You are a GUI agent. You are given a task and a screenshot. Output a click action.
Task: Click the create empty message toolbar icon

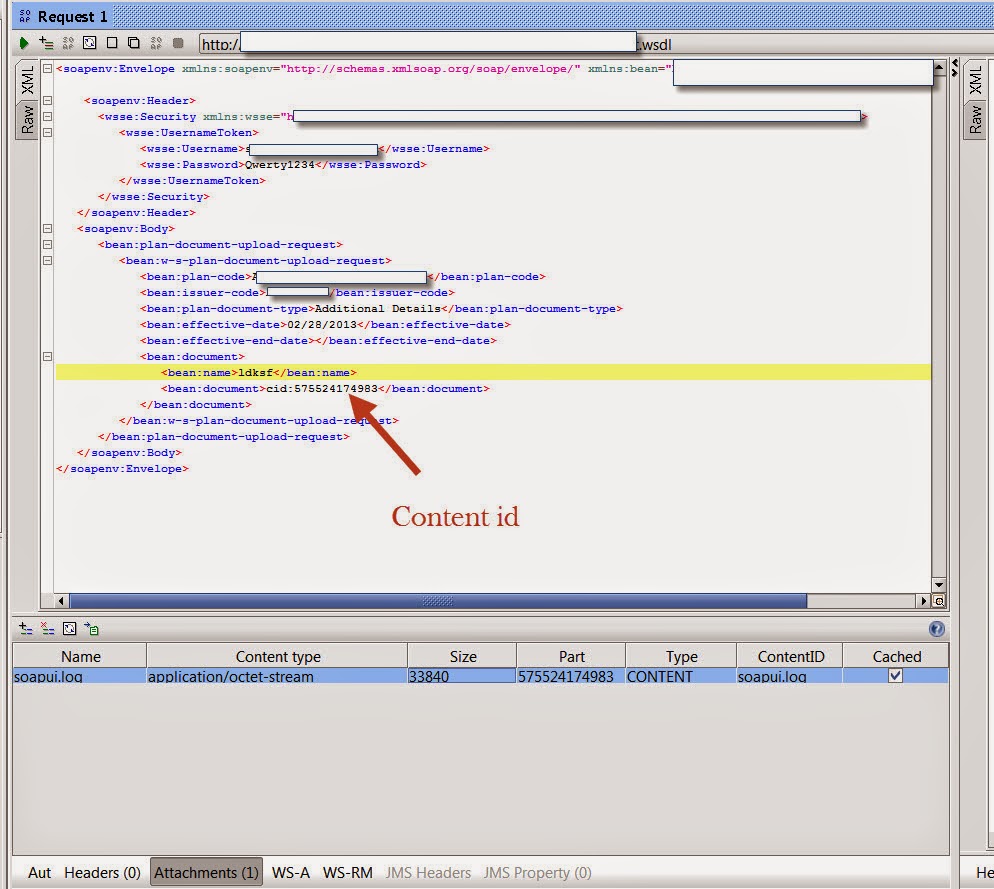tap(111, 43)
